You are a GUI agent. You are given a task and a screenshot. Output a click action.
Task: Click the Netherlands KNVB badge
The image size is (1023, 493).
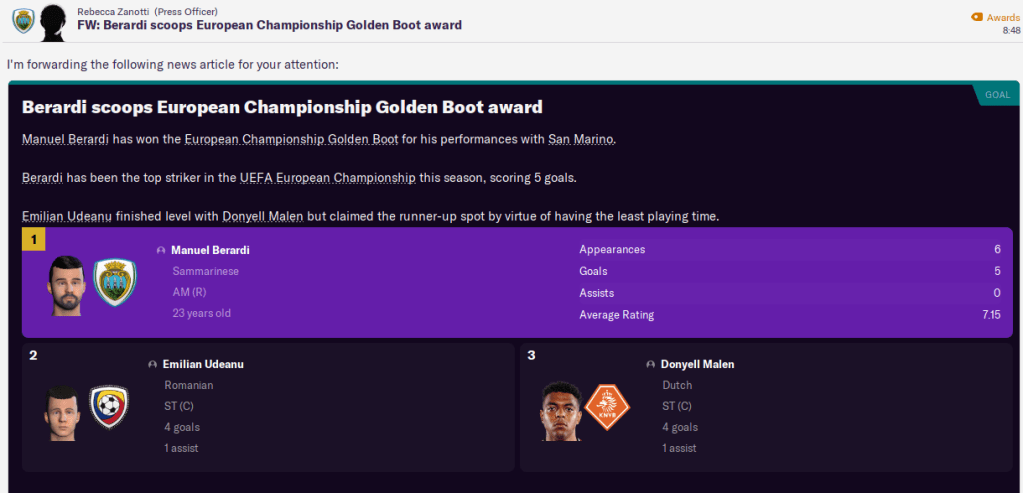pos(607,408)
